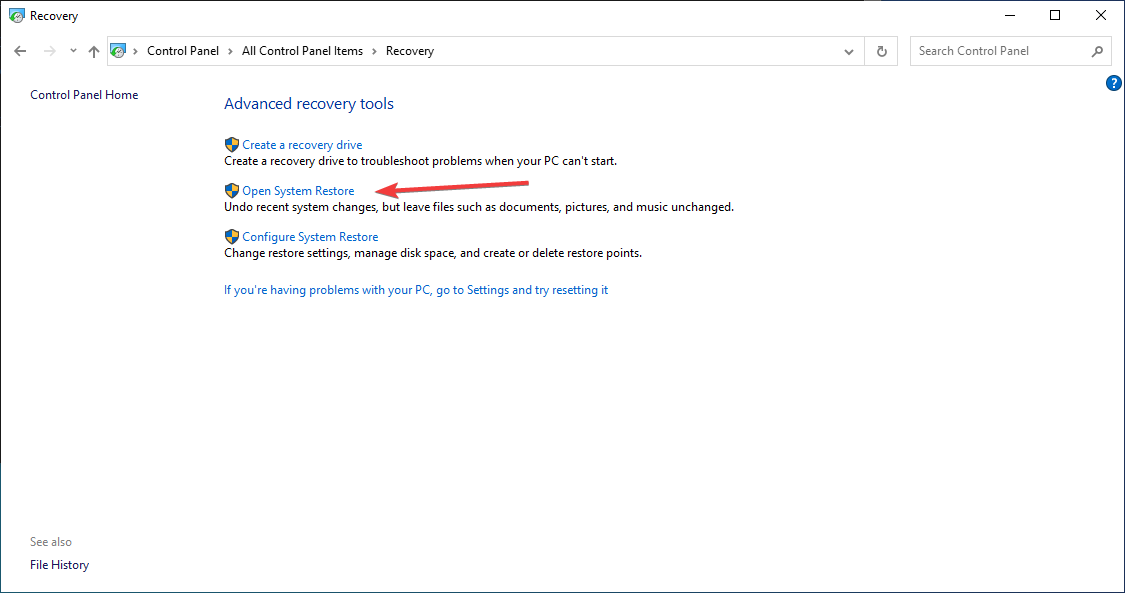Screen dimensions: 1125x593
Task: Click the Recovery icon in the address bar
Action: (x=118, y=50)
